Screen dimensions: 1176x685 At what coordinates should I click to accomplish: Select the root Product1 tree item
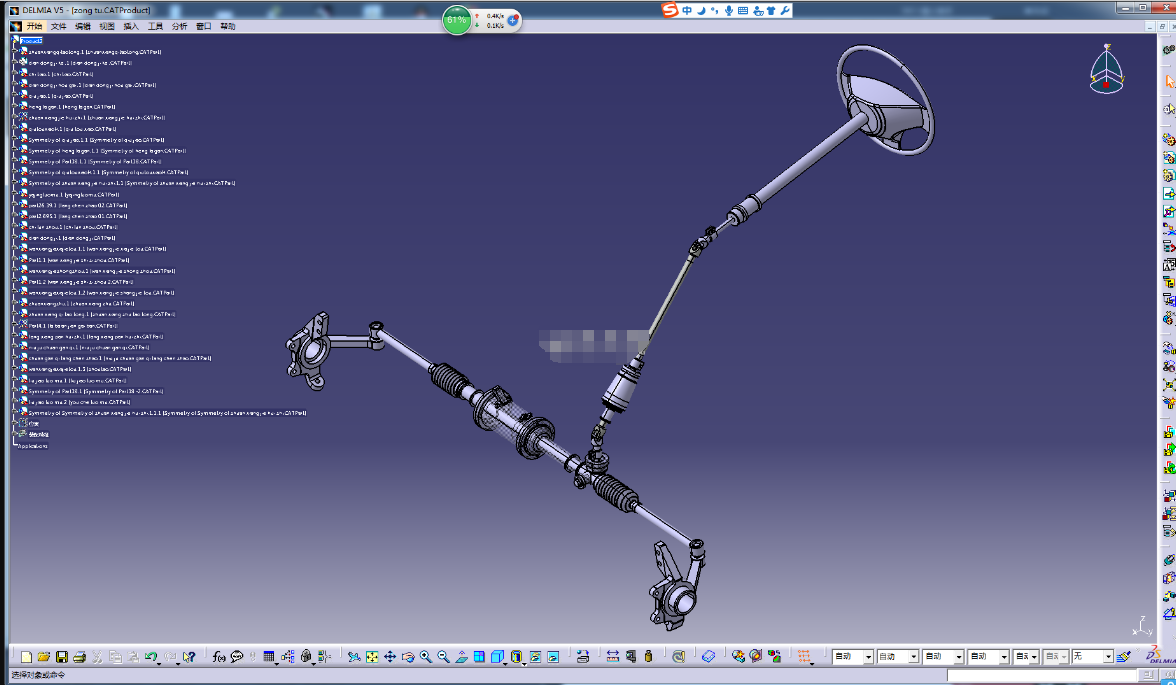click(32, 41)
